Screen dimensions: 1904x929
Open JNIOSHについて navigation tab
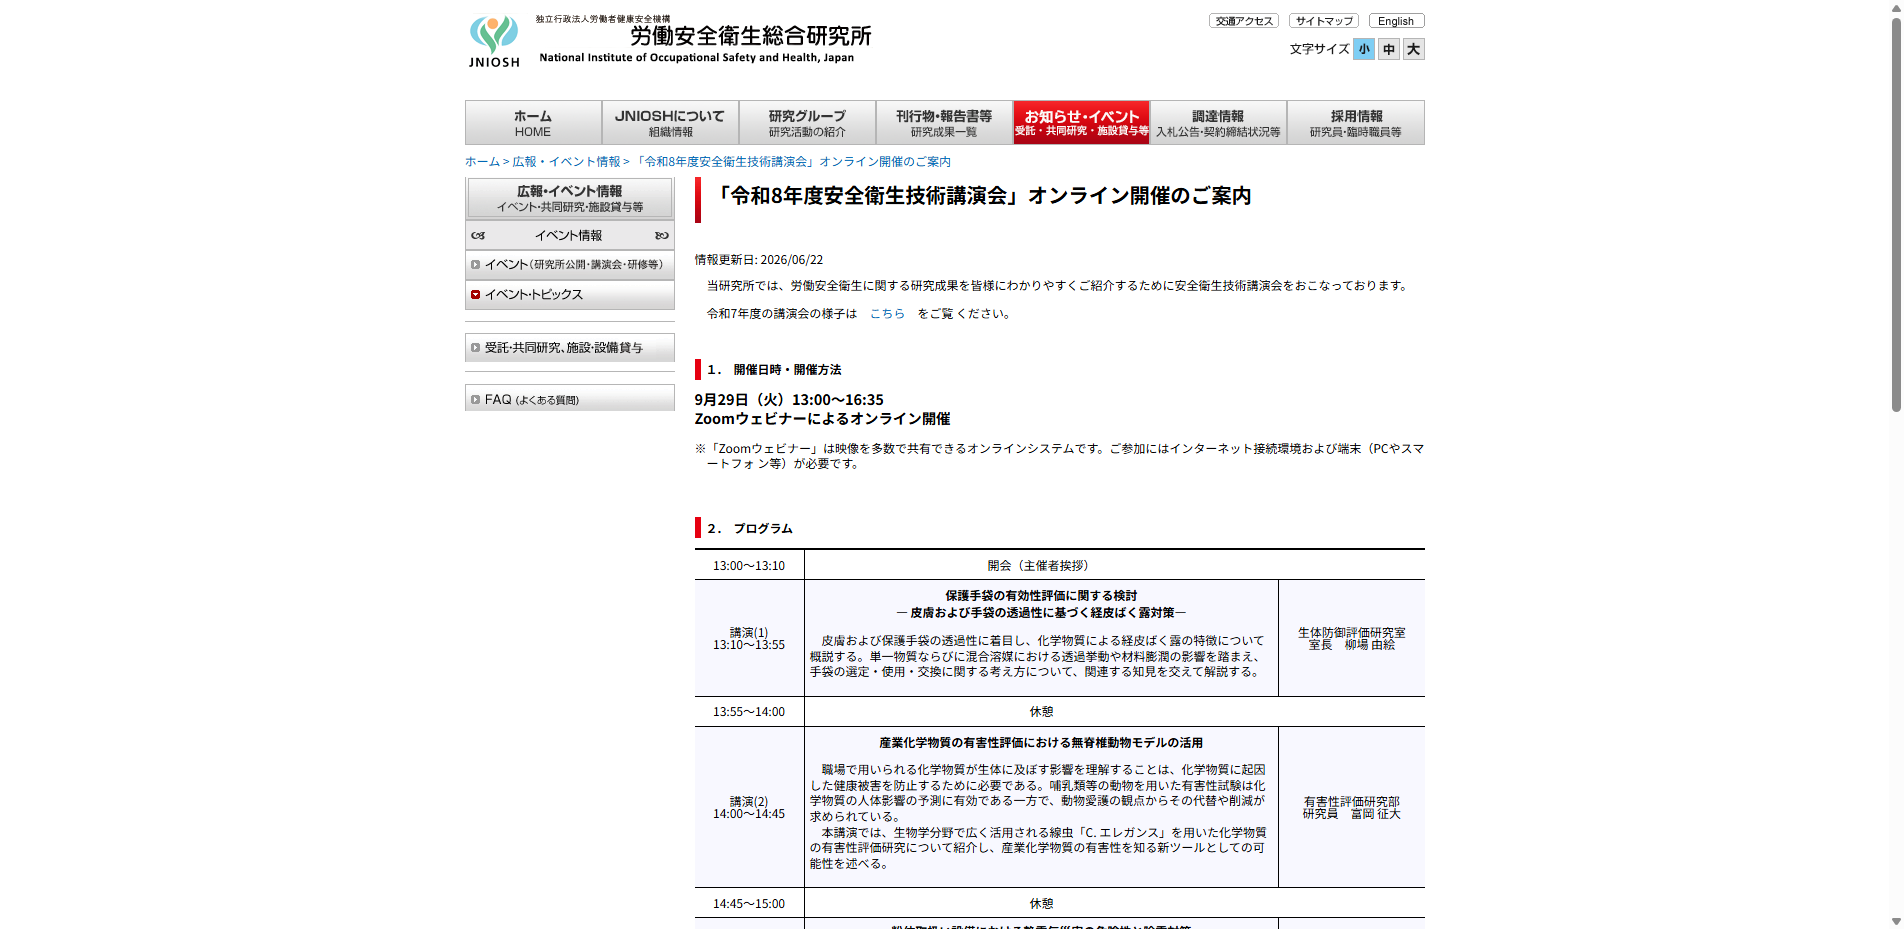tap(670, 122)
